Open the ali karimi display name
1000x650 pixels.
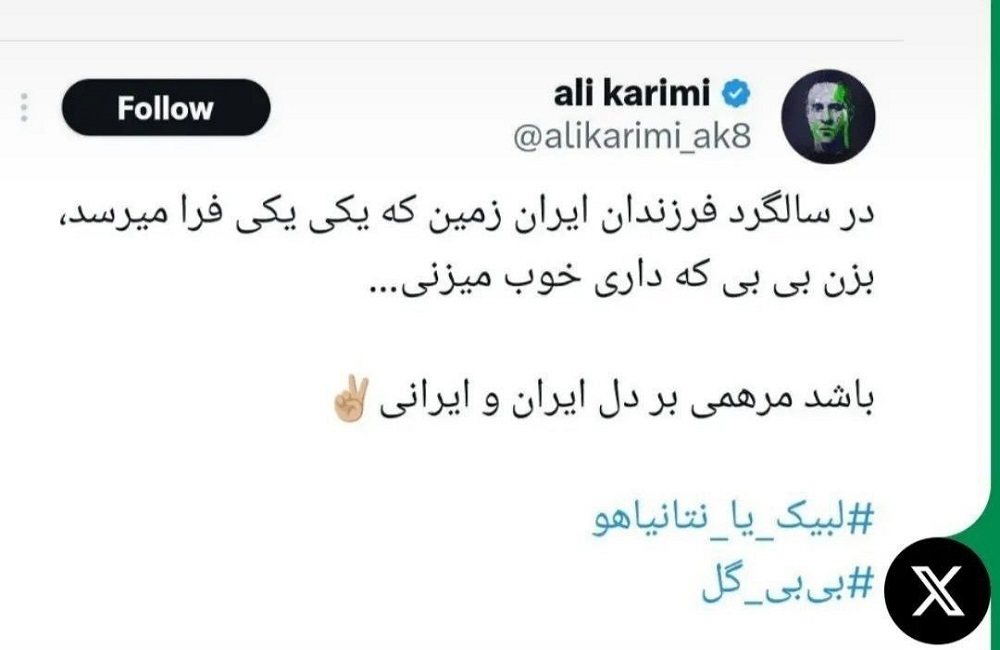point(631,93)
